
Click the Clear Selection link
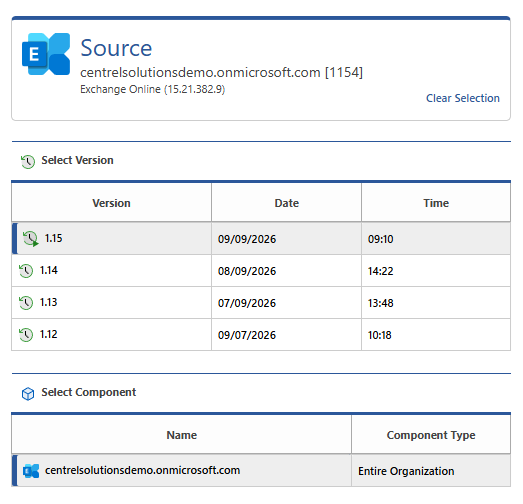point(463,98)
